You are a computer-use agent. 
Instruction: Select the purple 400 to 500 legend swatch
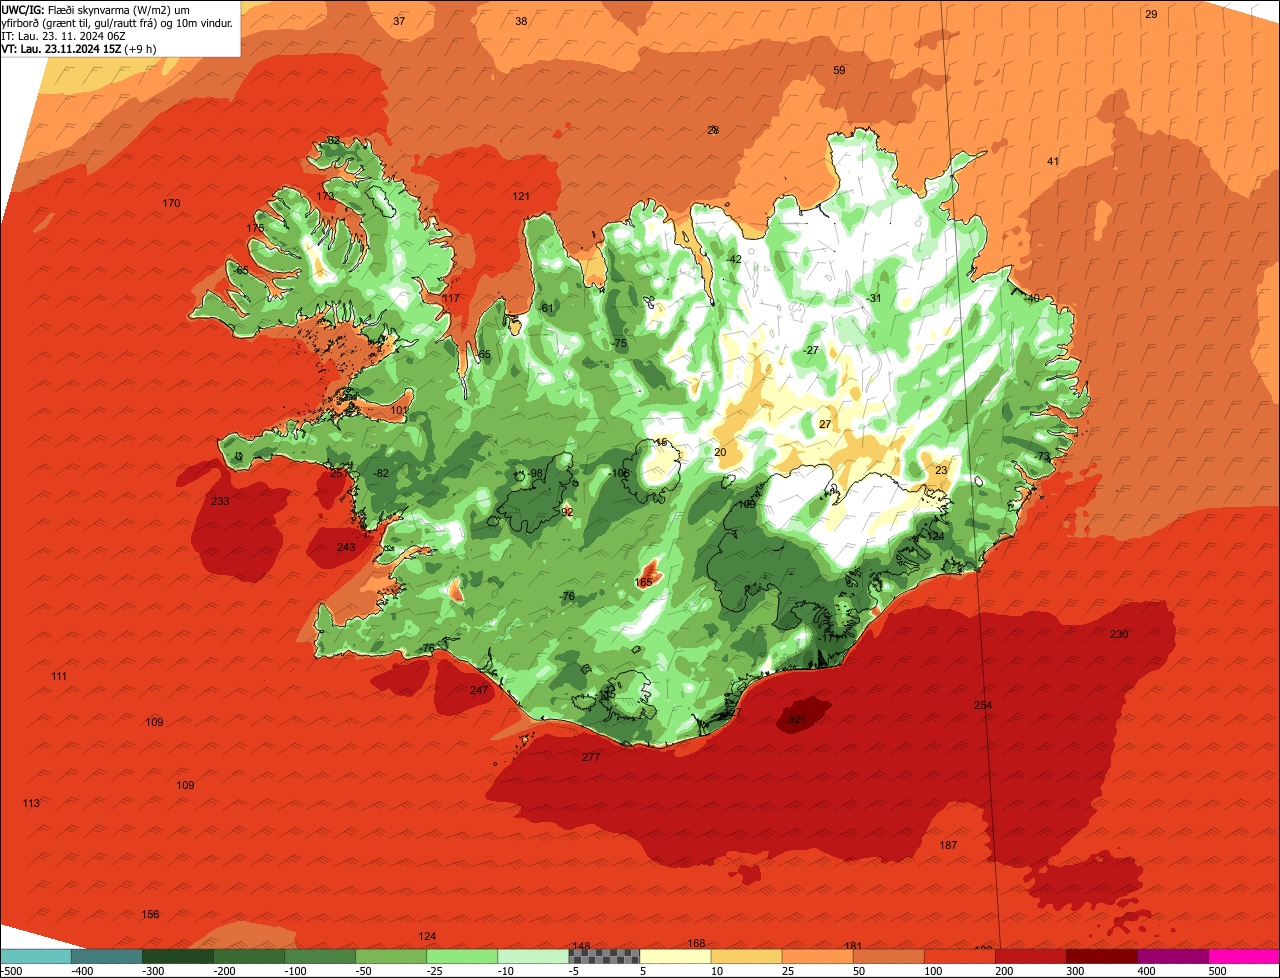coord(1173,957)
